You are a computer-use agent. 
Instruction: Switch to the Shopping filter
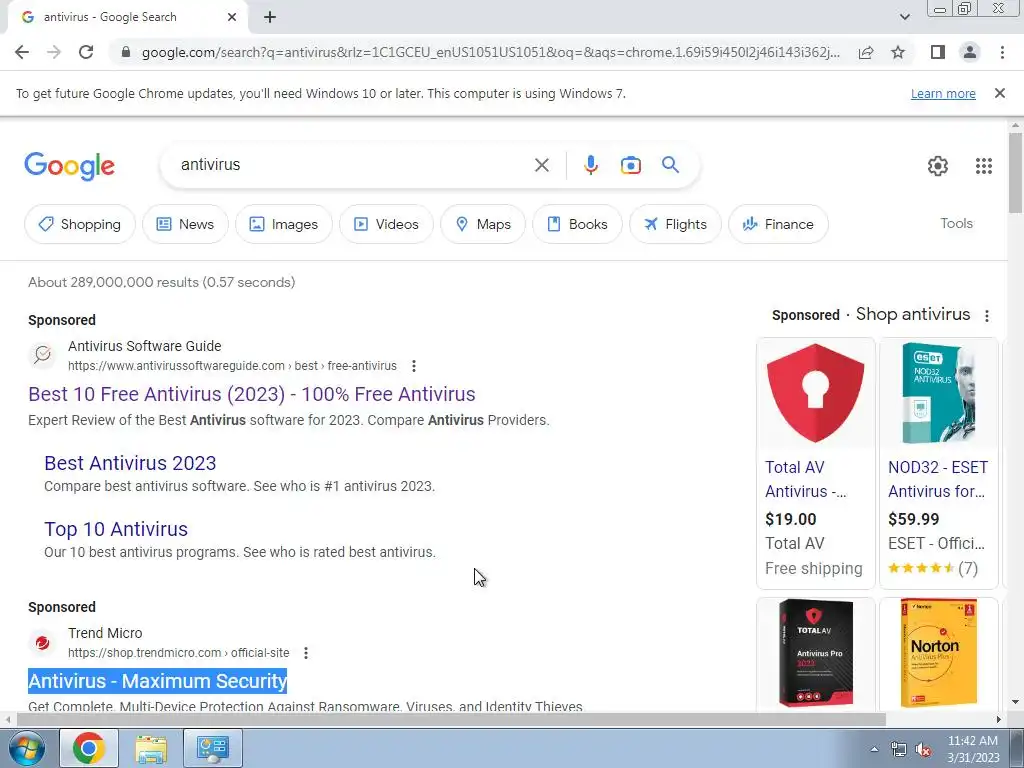(80, 224)
